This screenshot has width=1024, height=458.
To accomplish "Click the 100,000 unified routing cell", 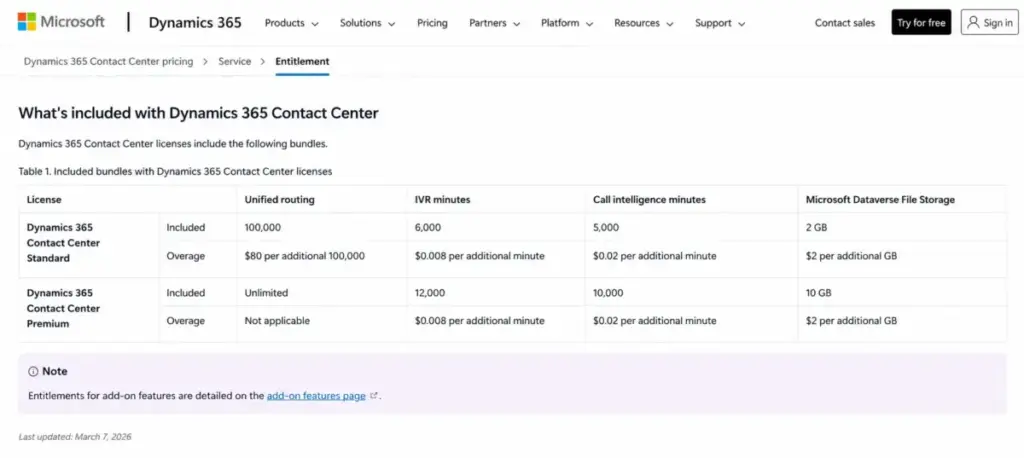I will [x=263, y=227].
